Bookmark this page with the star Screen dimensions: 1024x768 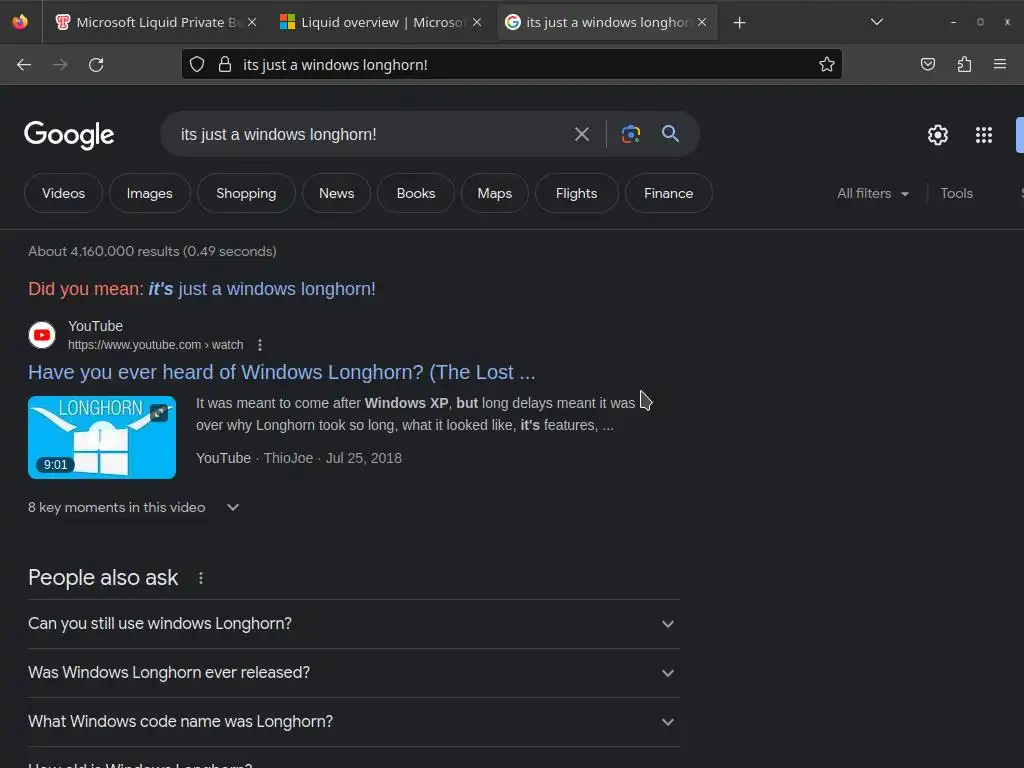point(827,64)
